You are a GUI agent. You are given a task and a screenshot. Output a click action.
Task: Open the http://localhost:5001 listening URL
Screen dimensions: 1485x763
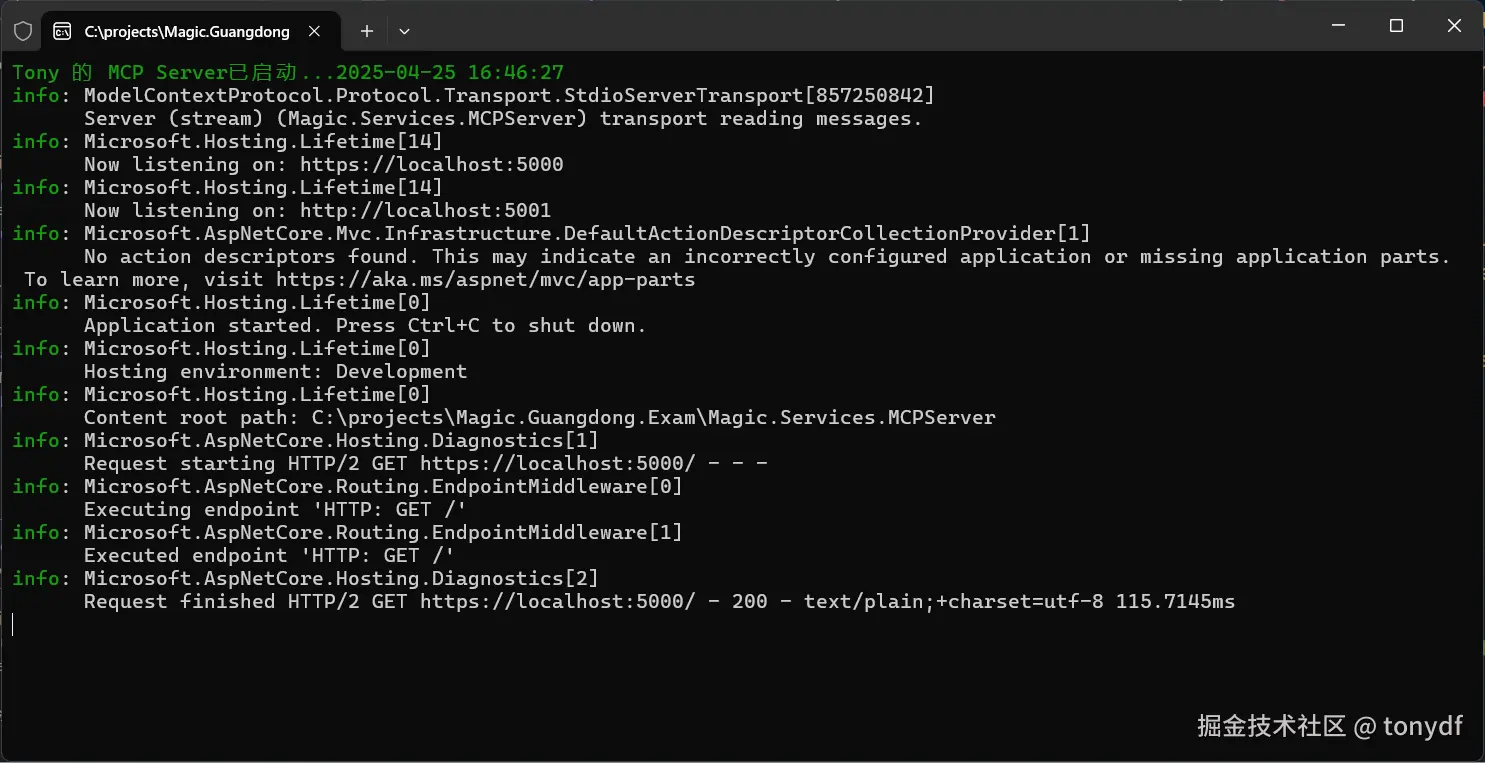pyautogui.click(x=426, y=210)
